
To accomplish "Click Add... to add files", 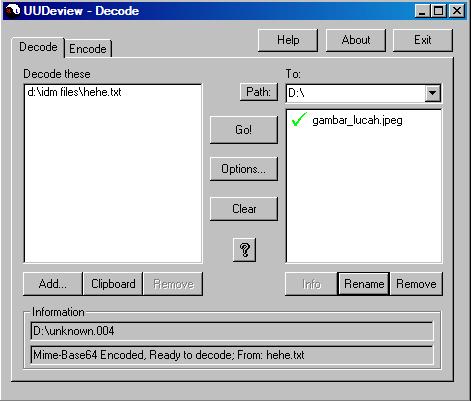I will point(53,284).
